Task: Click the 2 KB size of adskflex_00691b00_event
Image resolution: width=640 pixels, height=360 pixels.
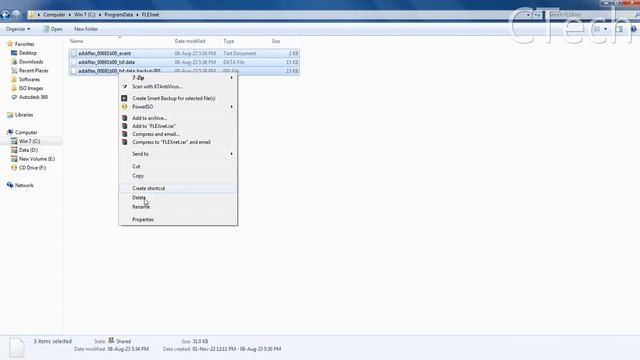Action: (293, 53)
